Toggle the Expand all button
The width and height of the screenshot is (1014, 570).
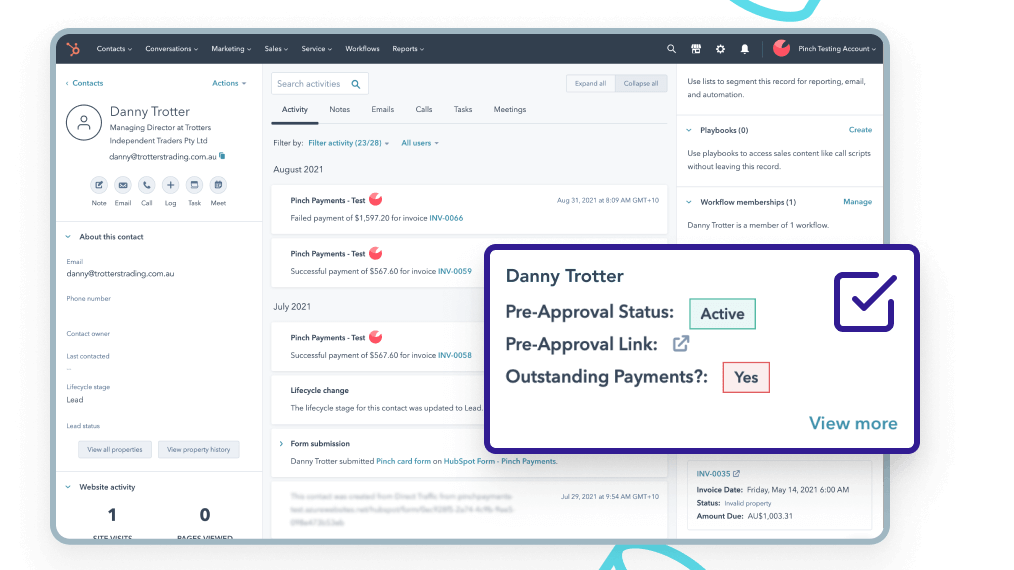[590, 84]
